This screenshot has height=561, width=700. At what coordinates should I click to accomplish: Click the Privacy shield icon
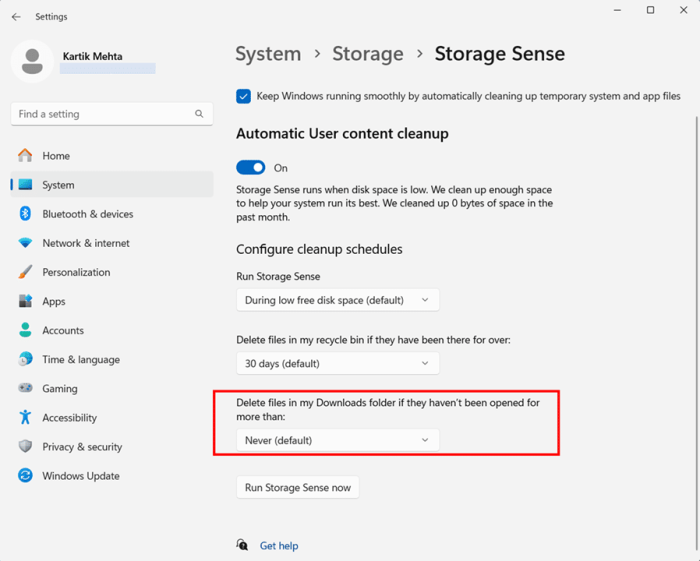(25, 446)
